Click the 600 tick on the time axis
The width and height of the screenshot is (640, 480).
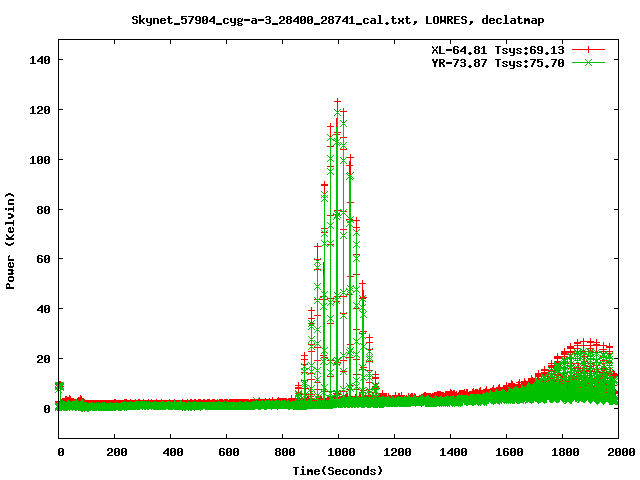click(x=227, y=452)
